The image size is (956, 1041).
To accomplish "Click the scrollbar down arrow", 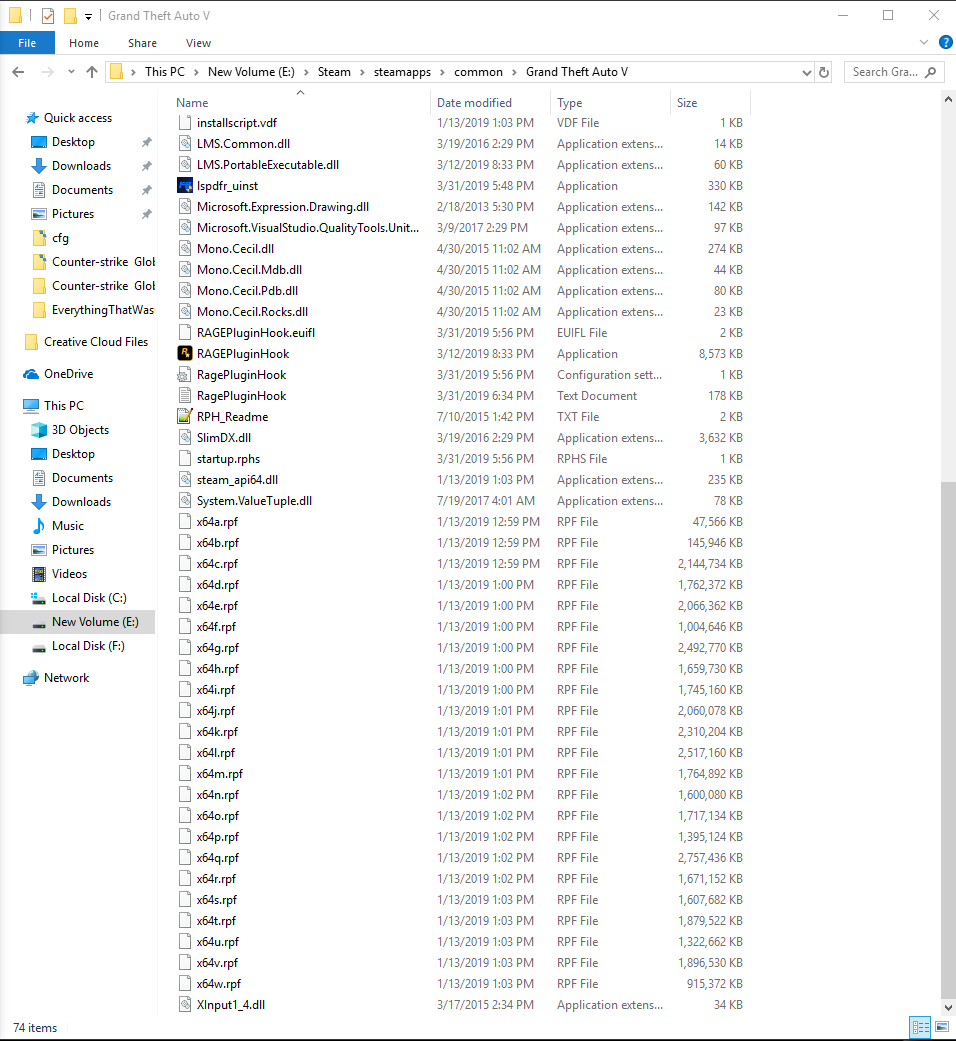I will 948,1007.
